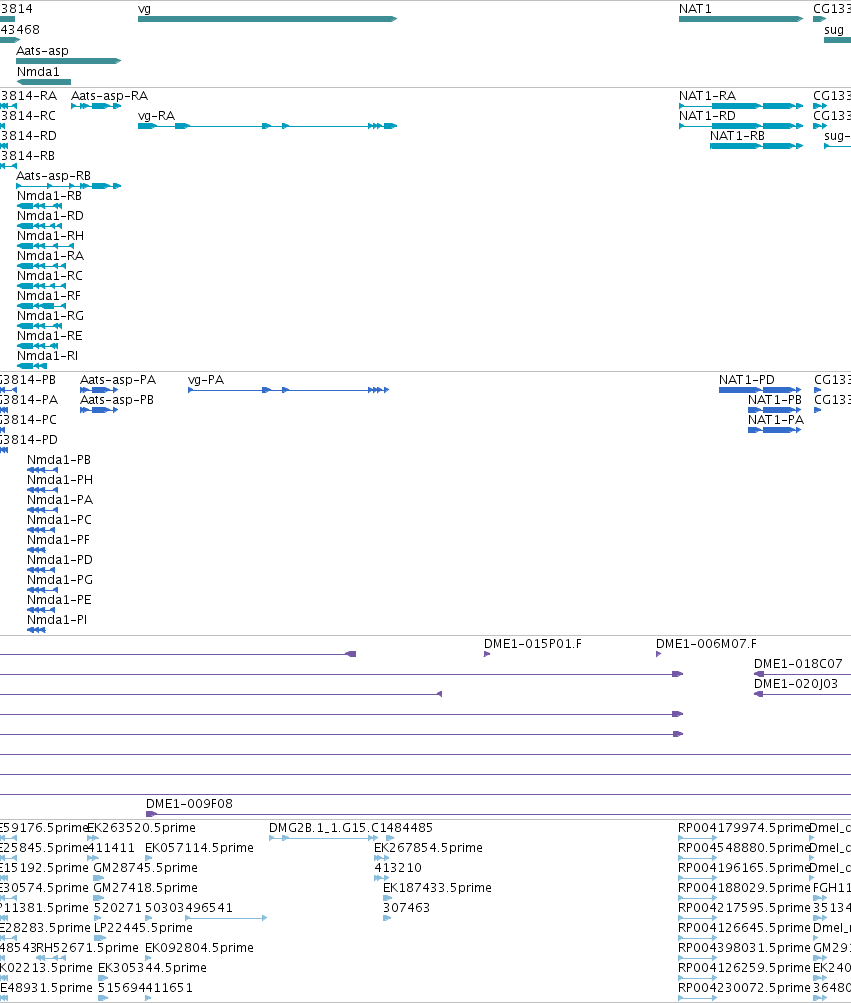
Task: Click the Nmda1-PG protein
Action: click(42, 590)
